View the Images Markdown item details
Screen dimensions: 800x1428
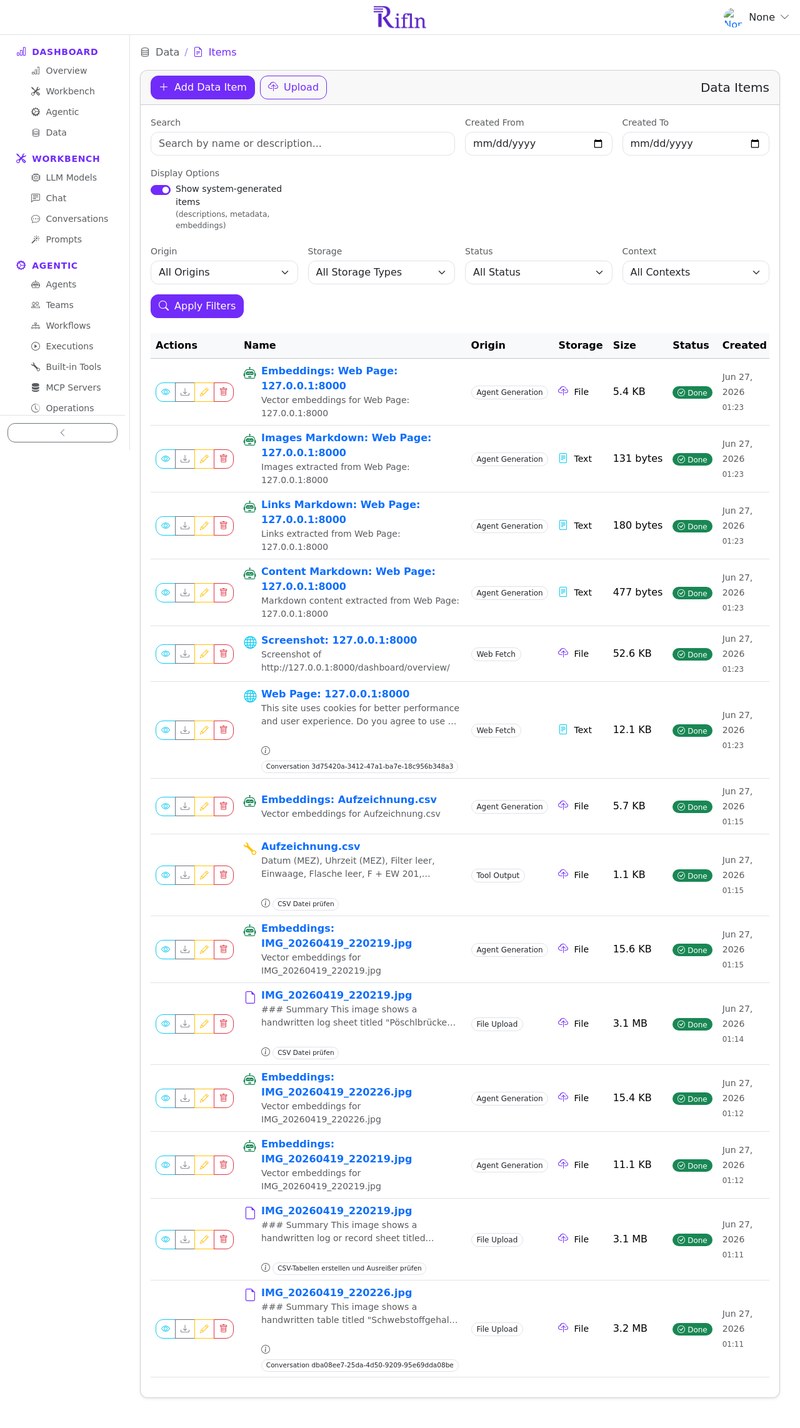tap(166, 459)
